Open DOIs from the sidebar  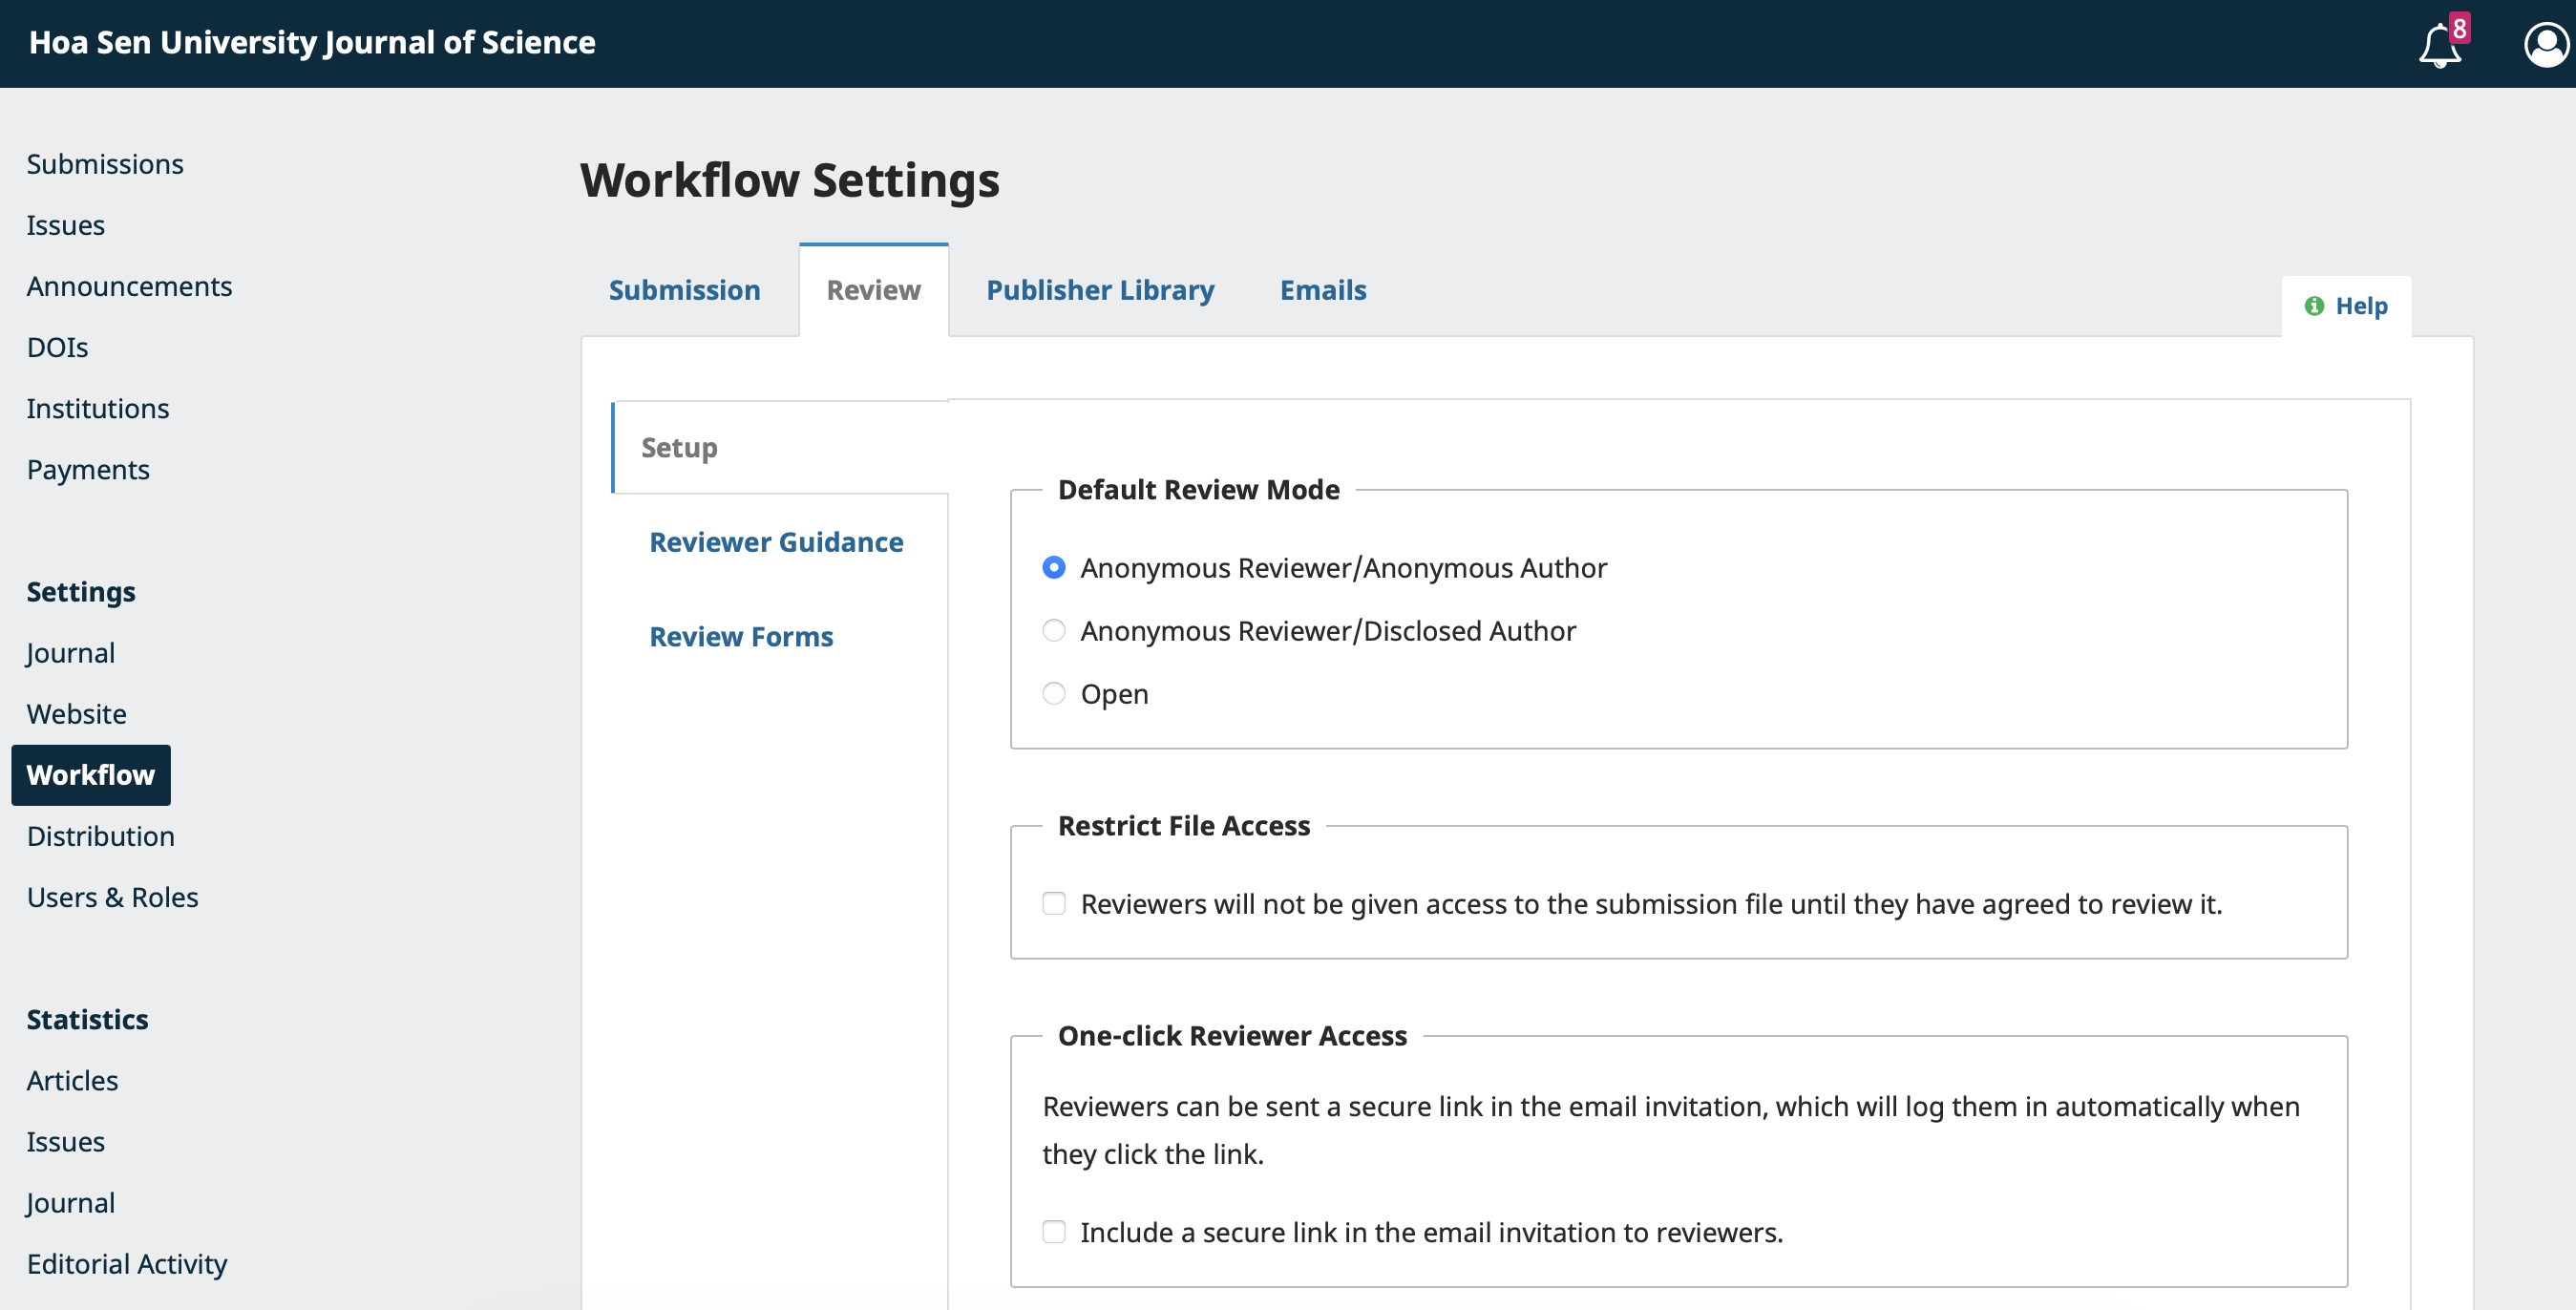[x=57, y=347]
